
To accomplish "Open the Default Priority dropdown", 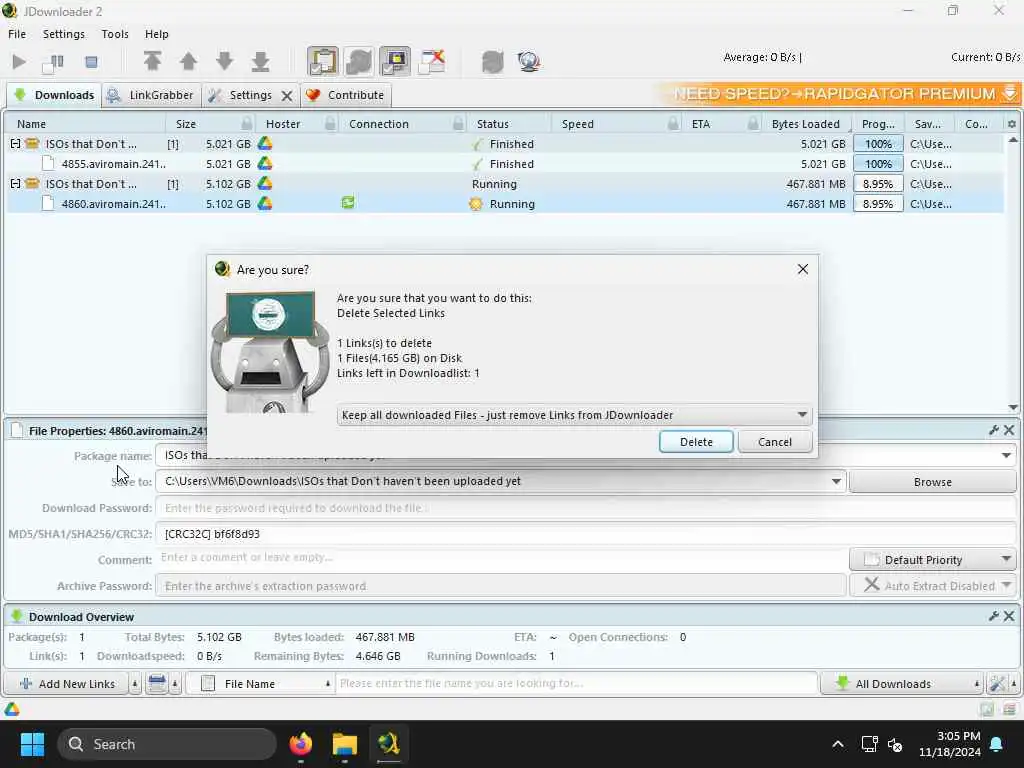I will [933, 560].
